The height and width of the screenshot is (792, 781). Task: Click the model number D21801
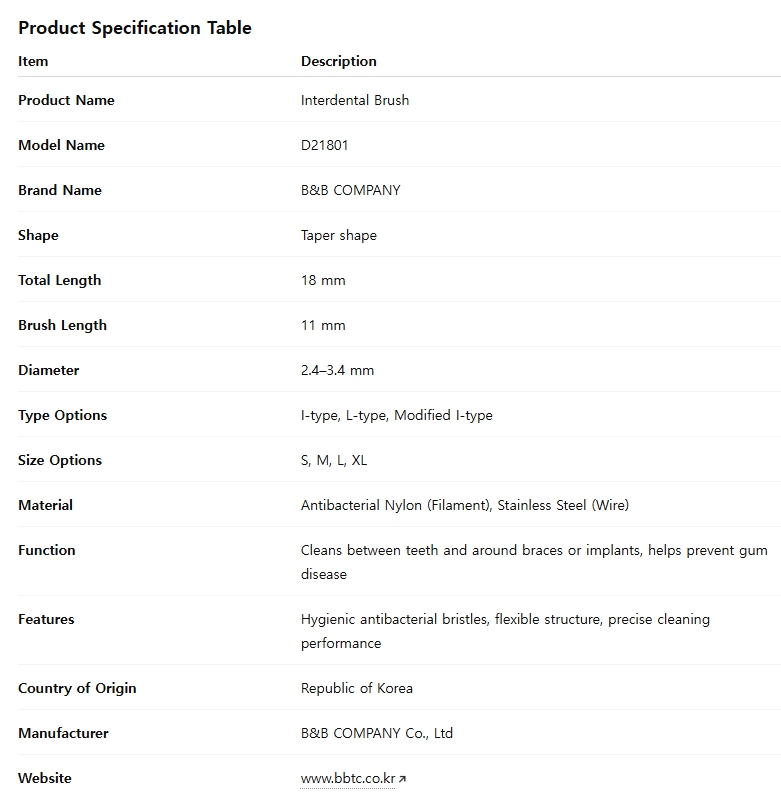[x=325, y=145]
